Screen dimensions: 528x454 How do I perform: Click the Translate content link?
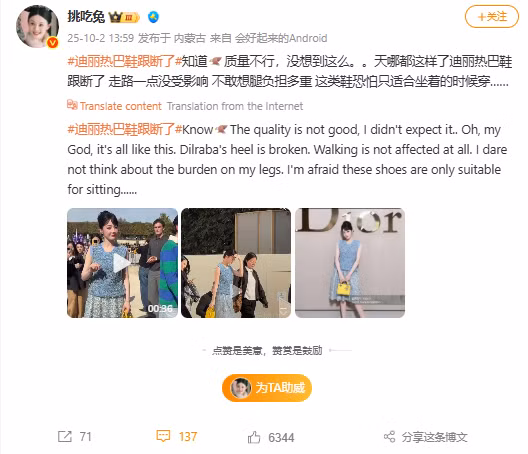(x=121, y=106)
